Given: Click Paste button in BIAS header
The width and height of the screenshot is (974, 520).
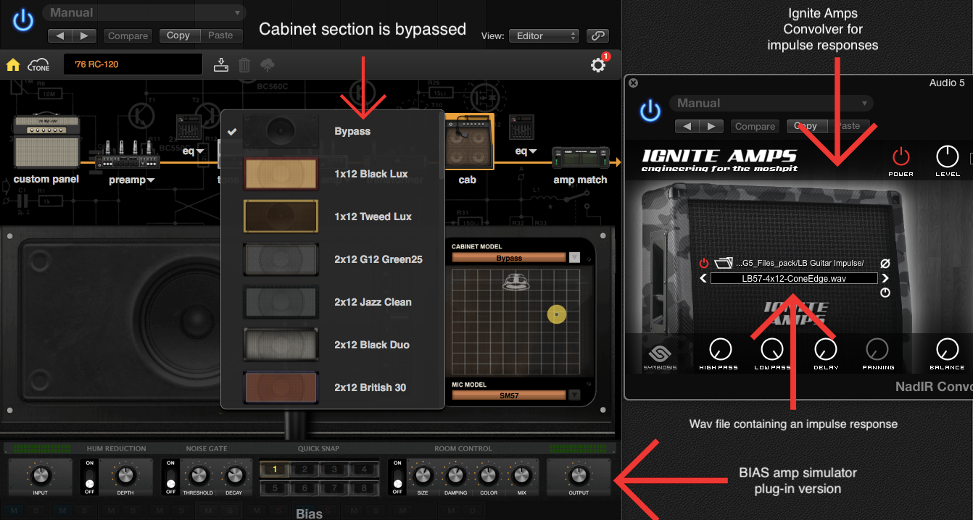Looking at the screenshot, I should click(x=221, y=36).
